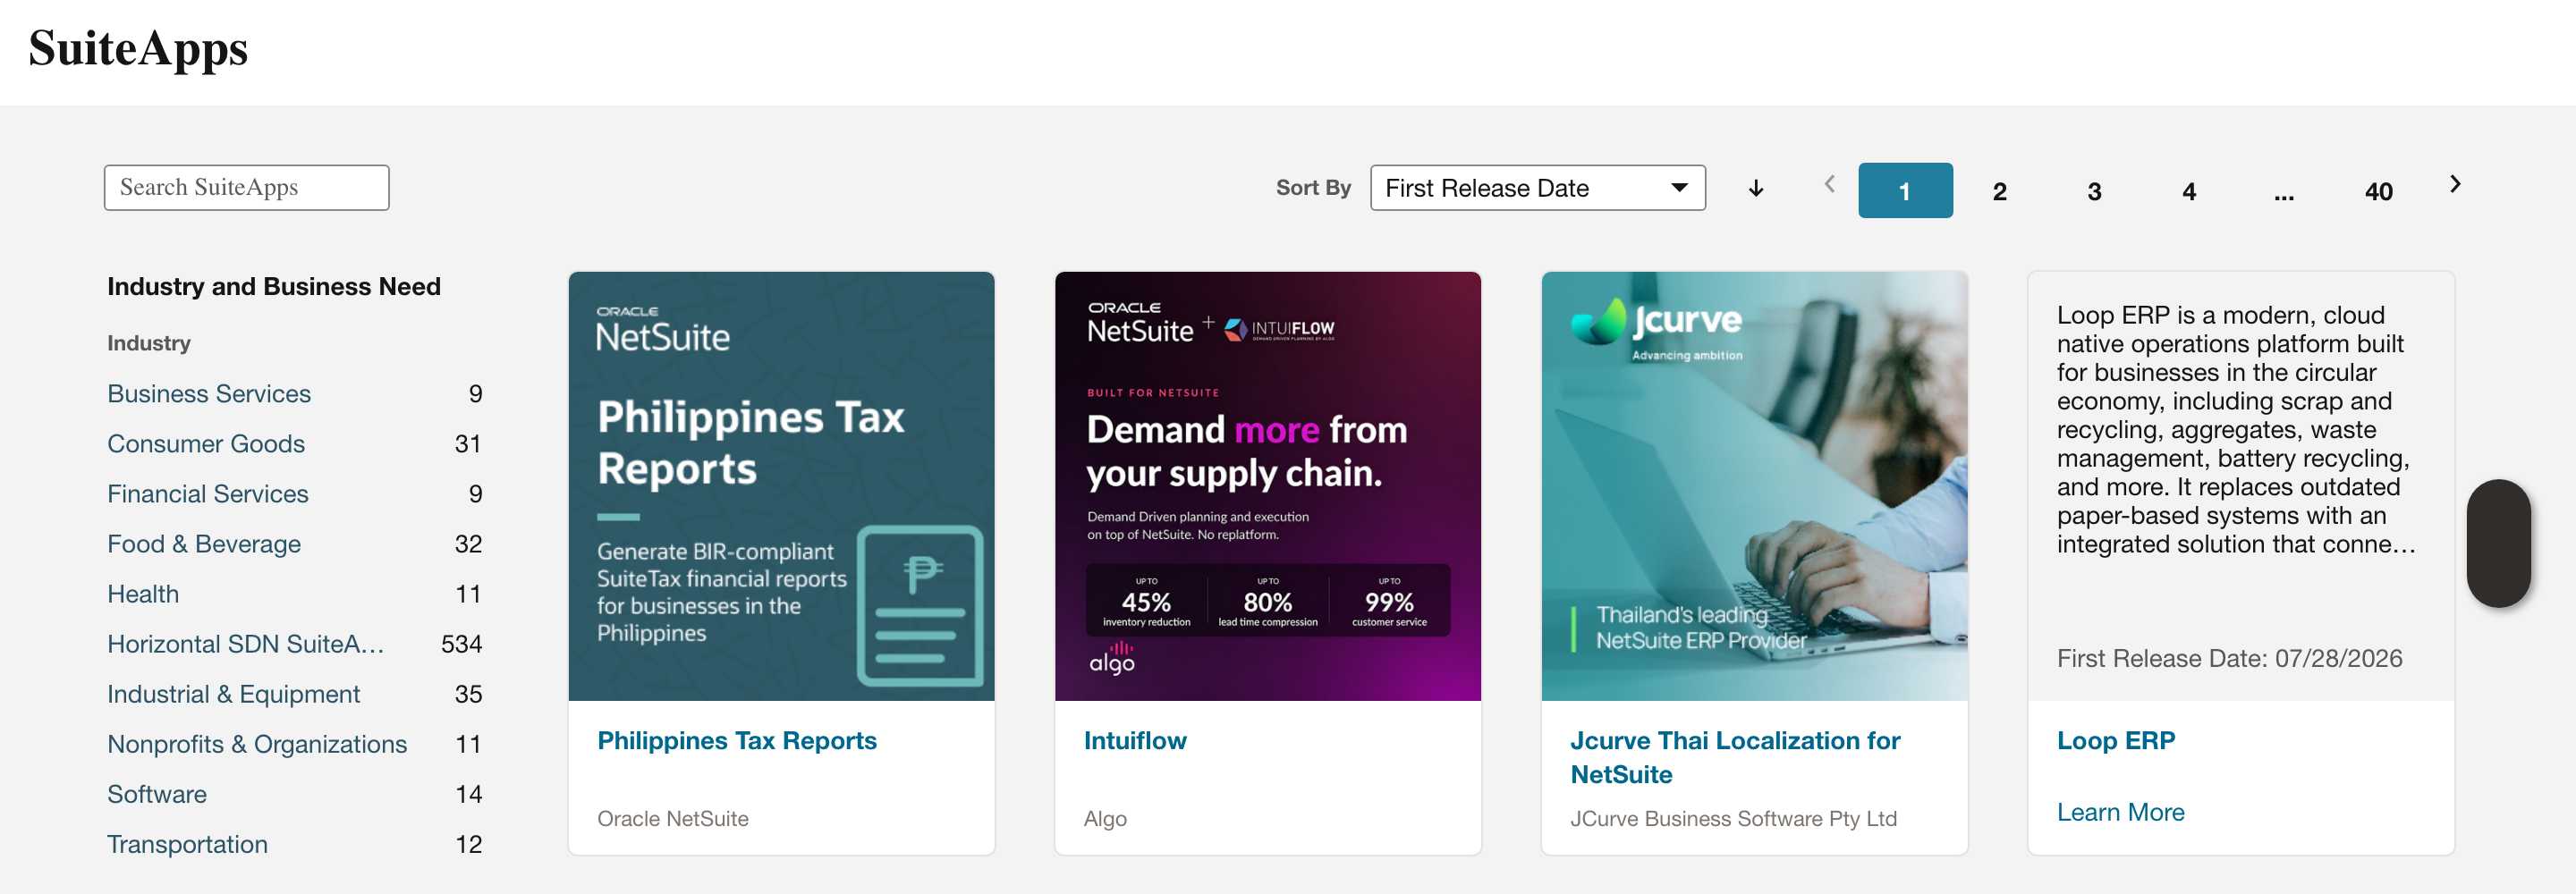The width and height of the screenshot is (2576, 894).
Task: Filter by Industrial & Equipment industry
Action: (233, 694)
